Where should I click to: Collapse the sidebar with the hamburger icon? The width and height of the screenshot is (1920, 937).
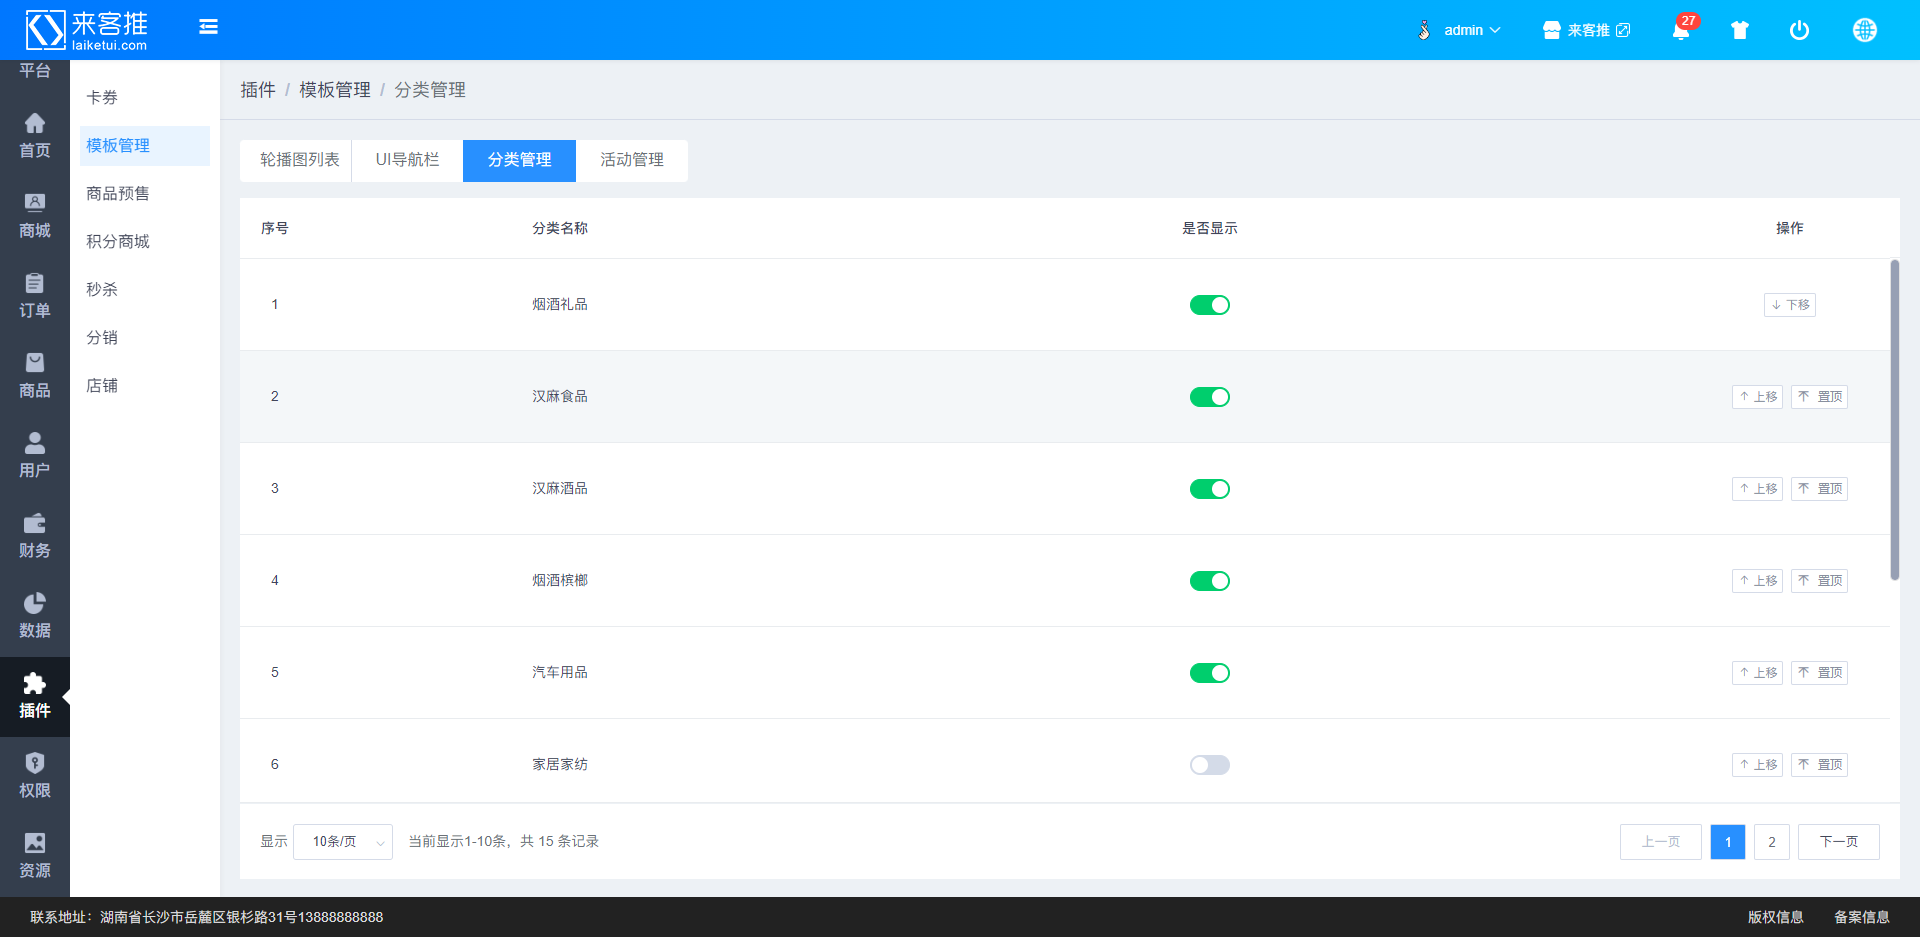(208, 27)
